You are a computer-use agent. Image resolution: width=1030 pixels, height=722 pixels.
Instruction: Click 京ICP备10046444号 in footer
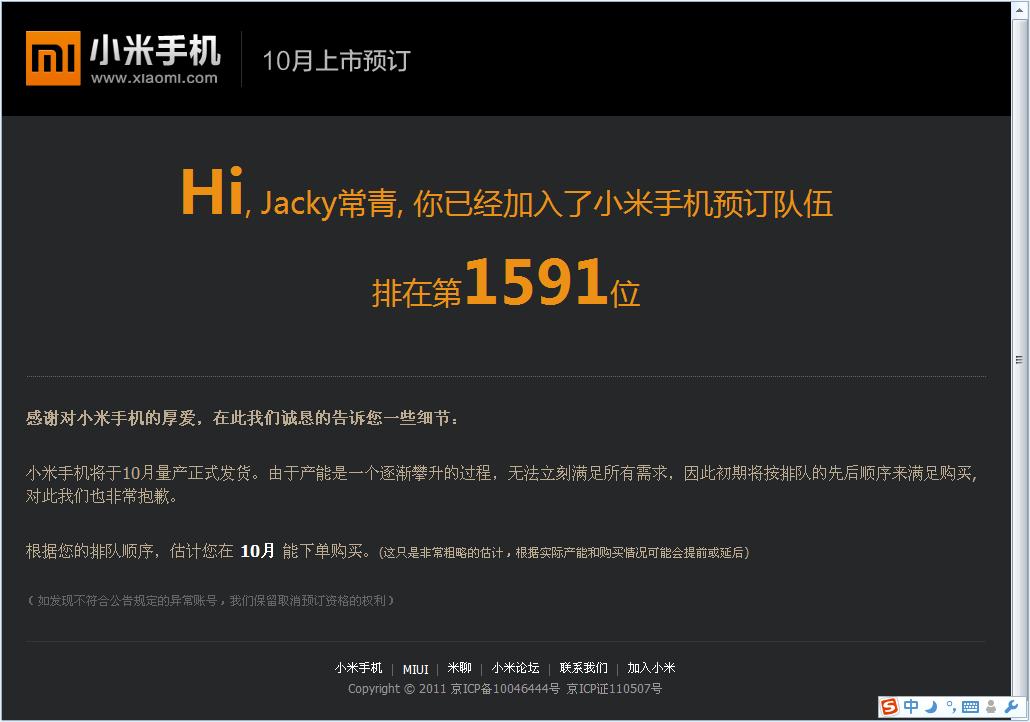click(505, 688)
